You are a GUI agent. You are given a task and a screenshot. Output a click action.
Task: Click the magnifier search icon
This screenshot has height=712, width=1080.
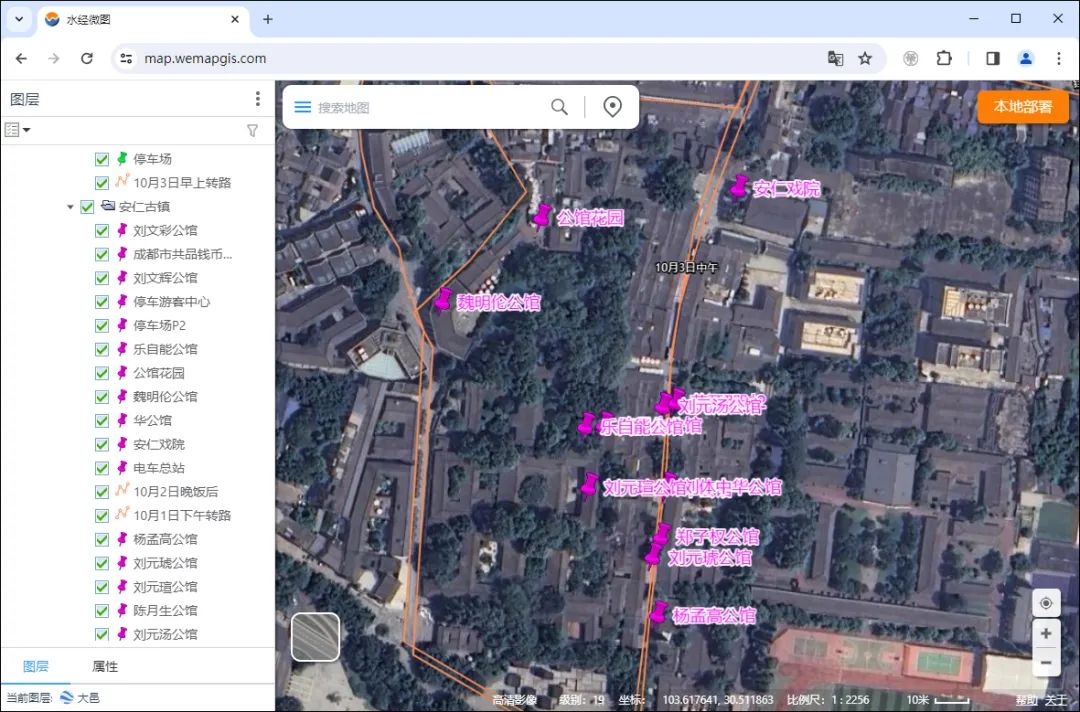[559, 107]
